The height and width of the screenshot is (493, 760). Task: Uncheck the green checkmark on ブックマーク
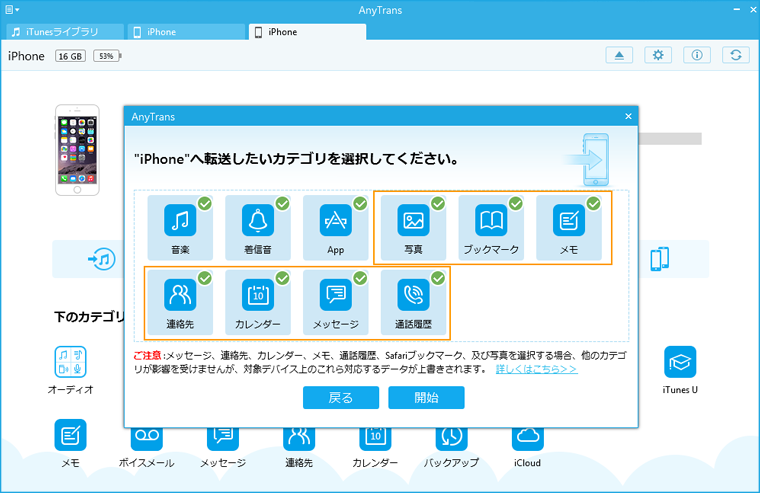(x=516, y=204)
